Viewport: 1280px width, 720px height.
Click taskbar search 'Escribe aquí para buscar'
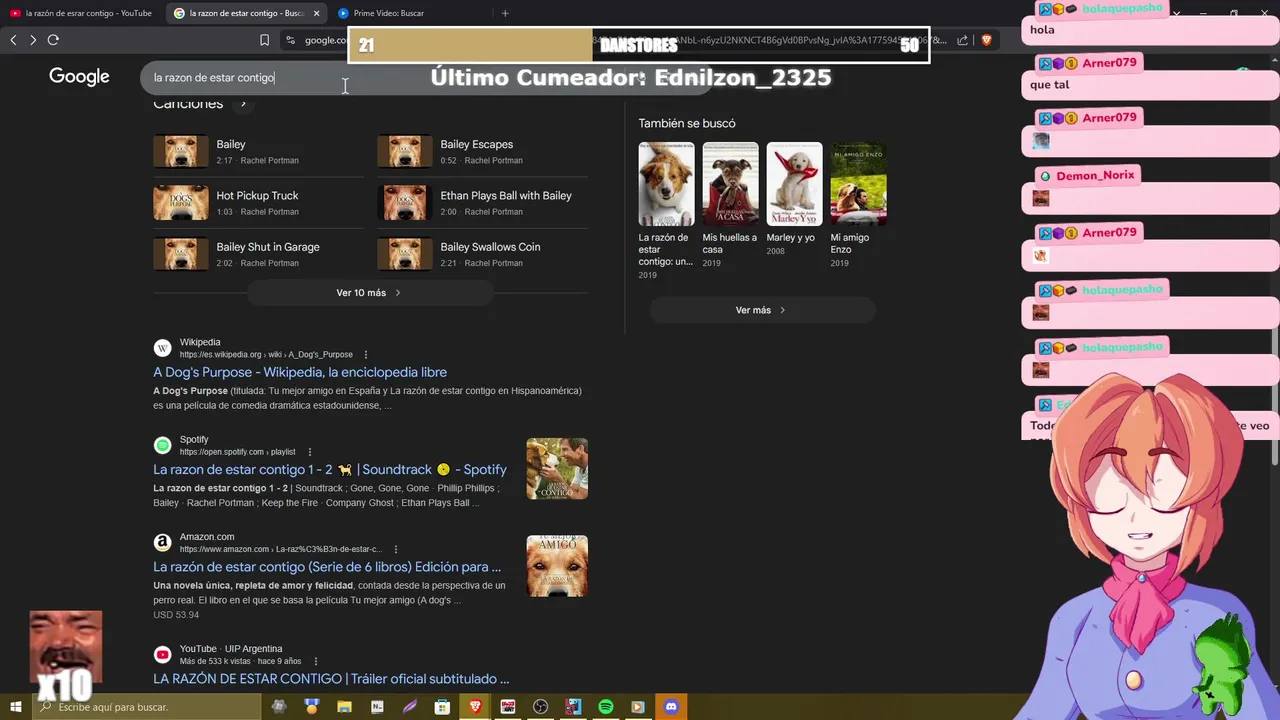coord(146,707)
